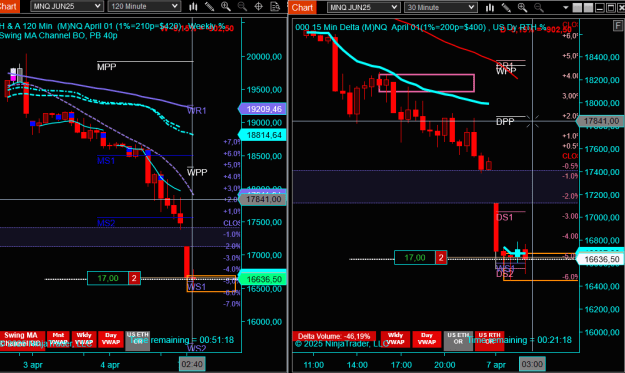Click the MS2 level label on left chart
Screen dimensions: 625x373
tap(106, 223)
